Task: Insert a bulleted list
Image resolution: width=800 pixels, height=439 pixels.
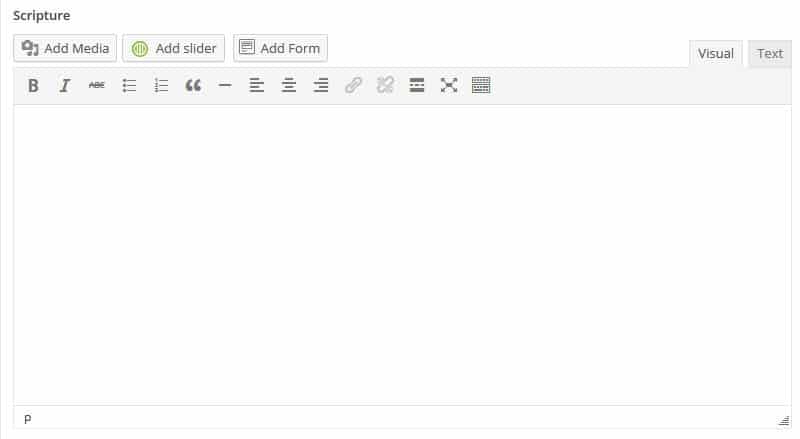Action: coord(129,85)
